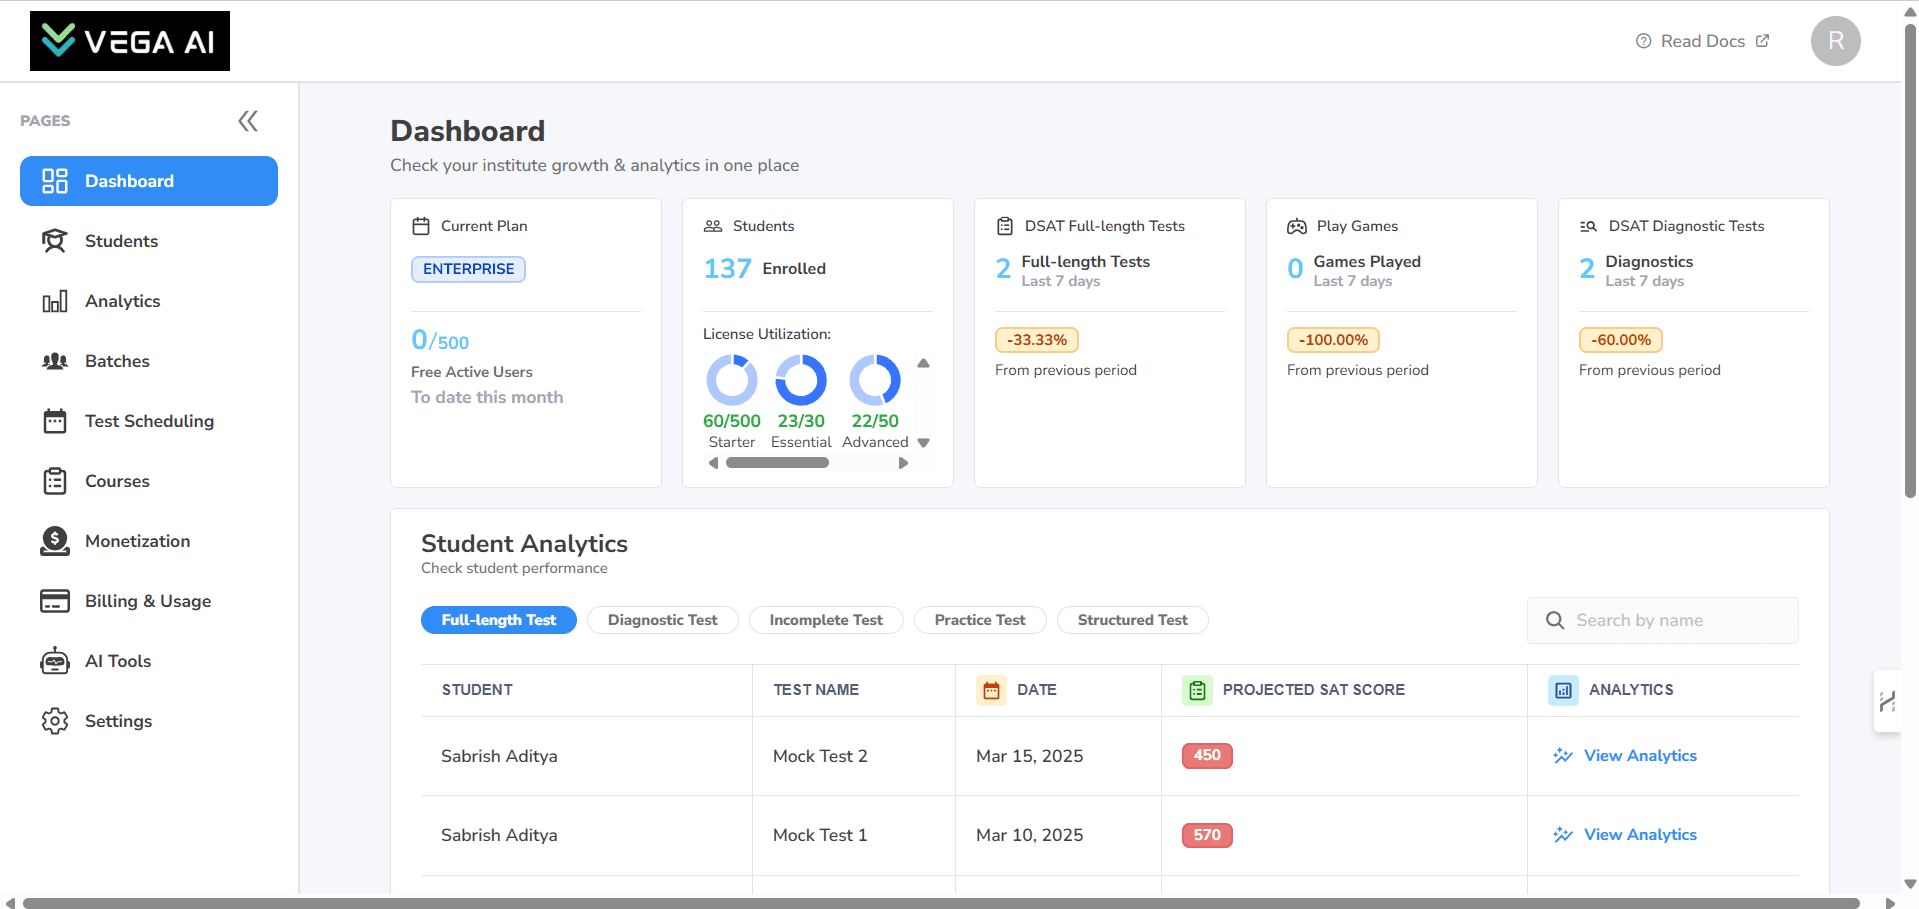
Task: Collapse the sidebar with double chevron
Action: pyautogui.click(x=248, y=121)
